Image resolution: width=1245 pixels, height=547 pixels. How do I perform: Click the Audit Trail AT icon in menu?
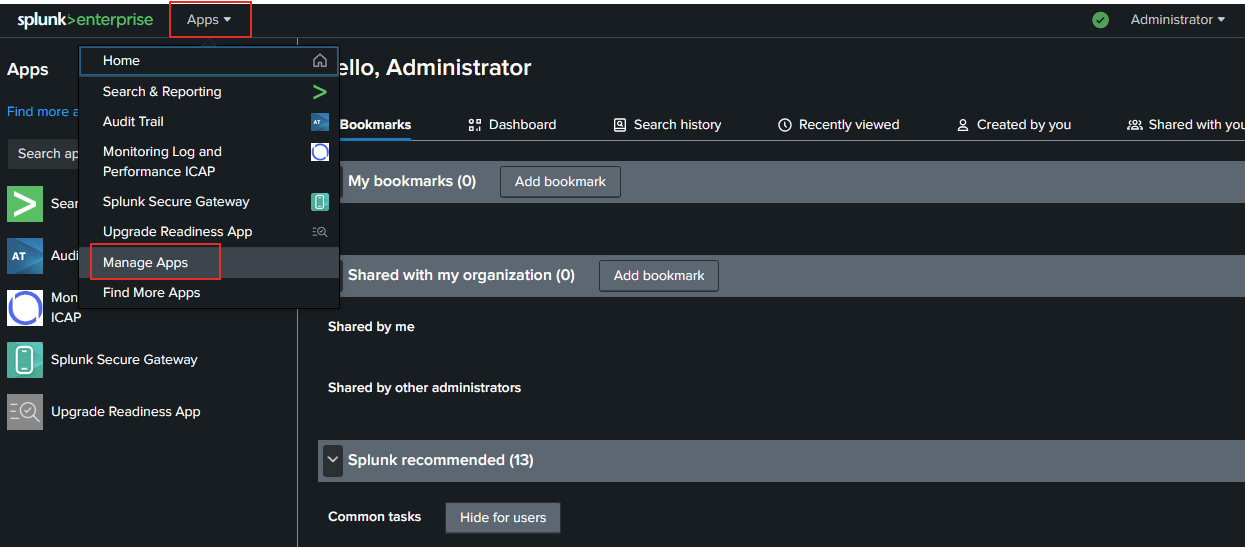coord(320,122)
